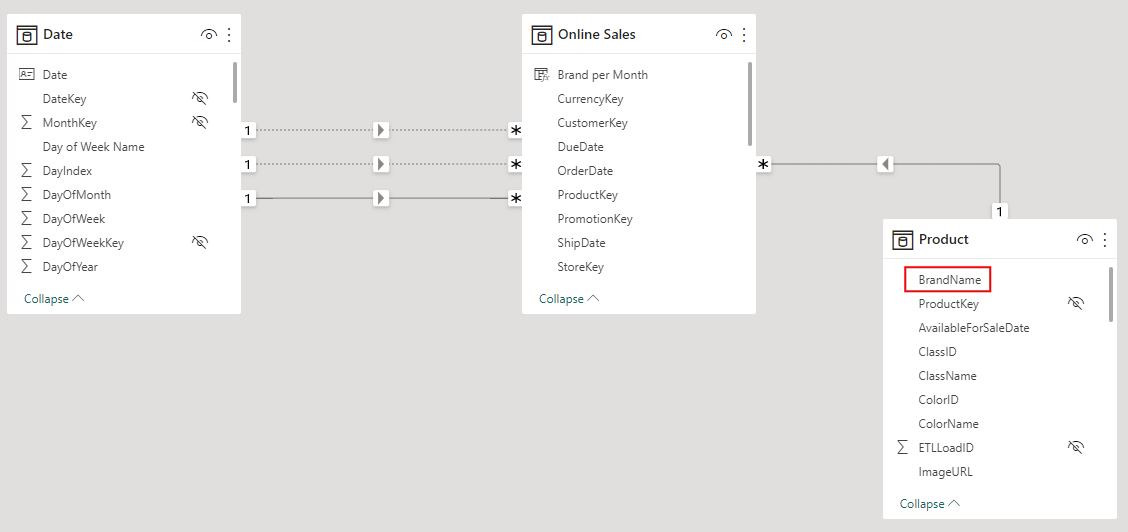The height and width of the screenshot is (532, 1128).
Task: Unhide the ETLLoadID field in Product
Action: point(1075,448)
